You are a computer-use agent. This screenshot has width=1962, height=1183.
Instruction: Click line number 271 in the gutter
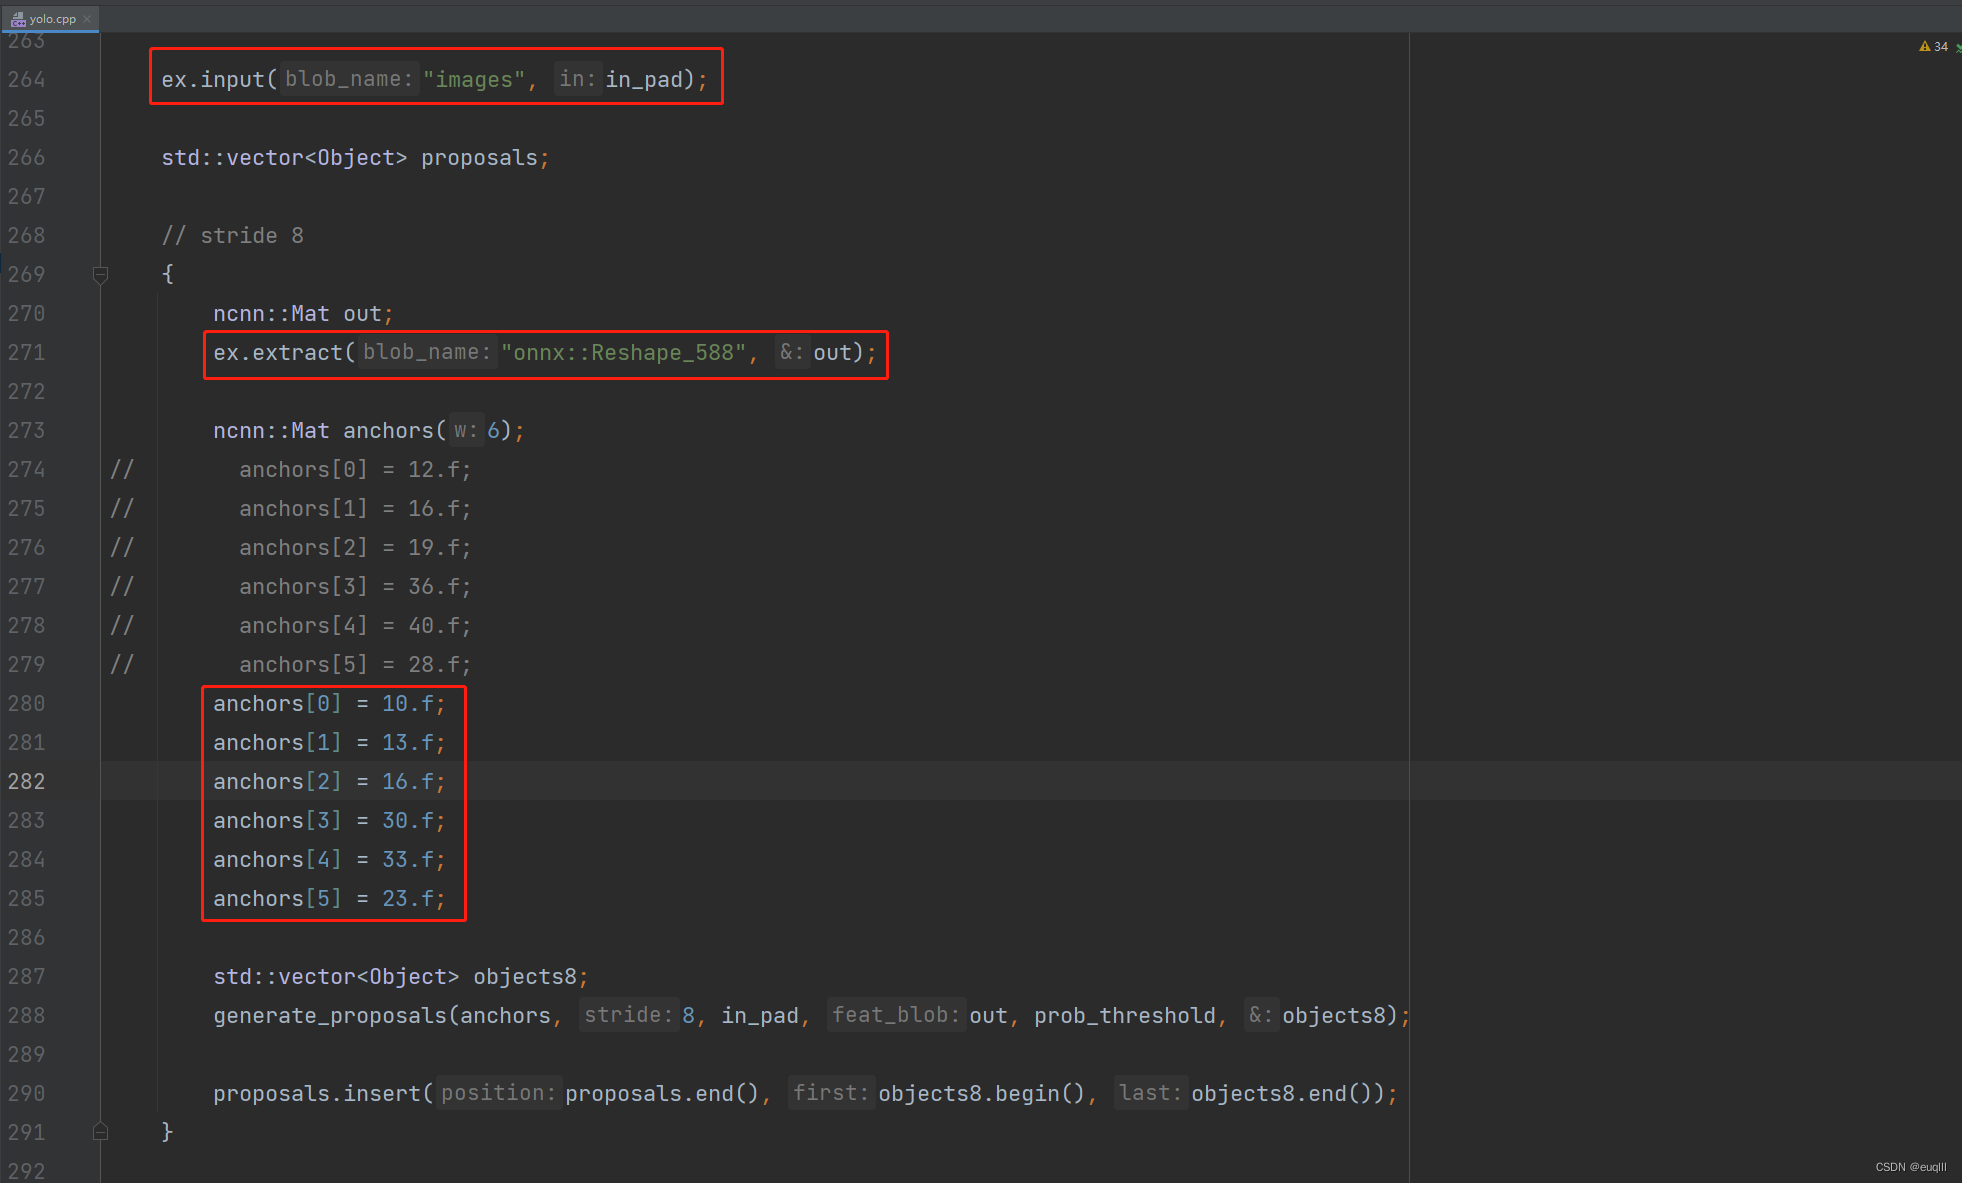[x=27, y=352]
